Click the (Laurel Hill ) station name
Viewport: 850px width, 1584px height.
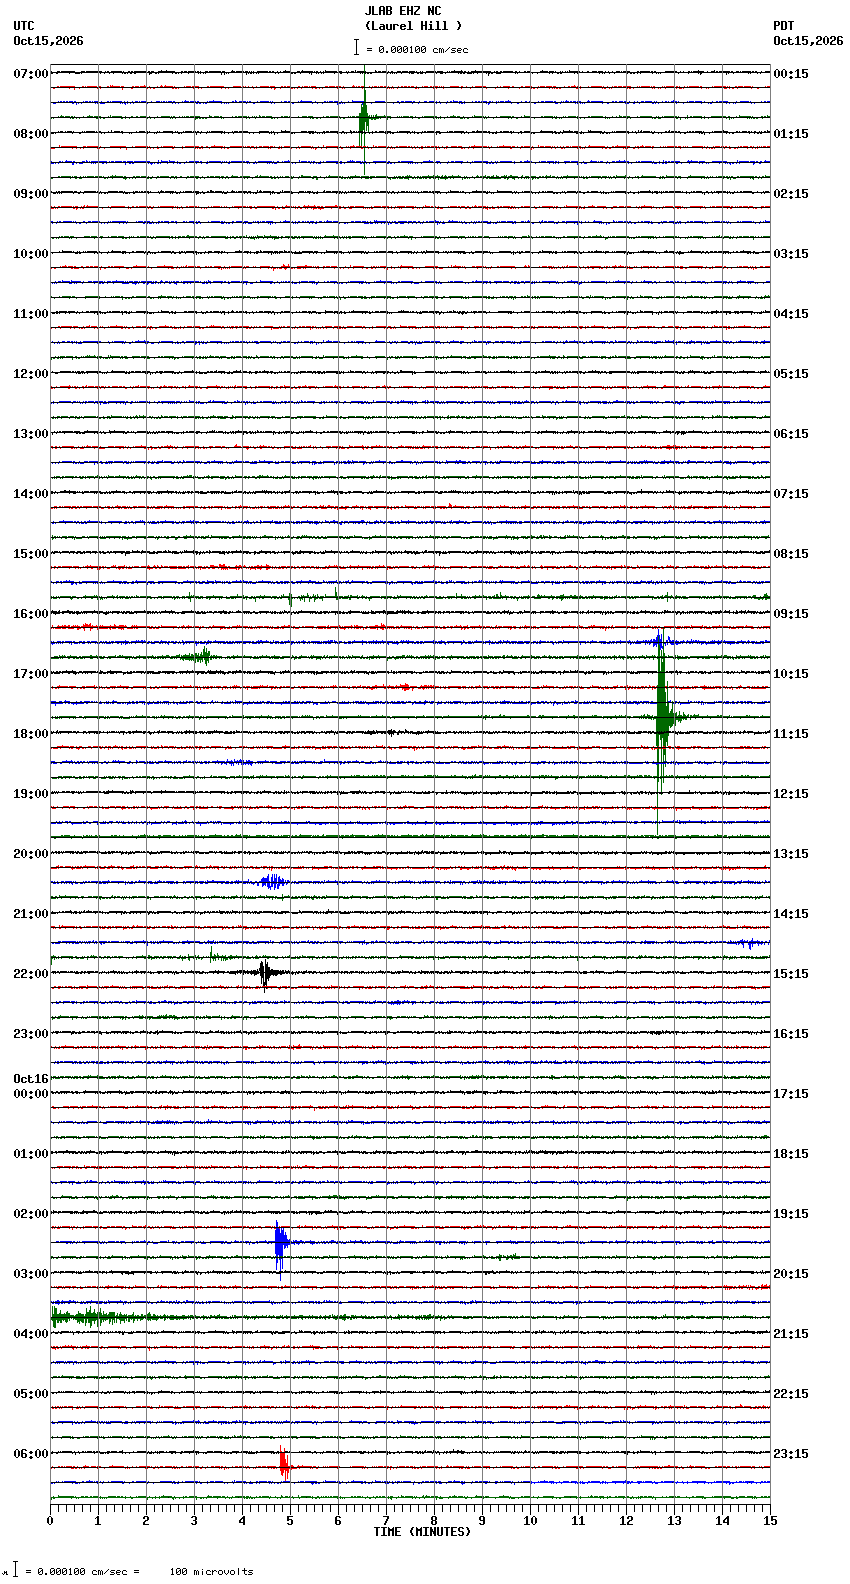(x=413, y=26)
